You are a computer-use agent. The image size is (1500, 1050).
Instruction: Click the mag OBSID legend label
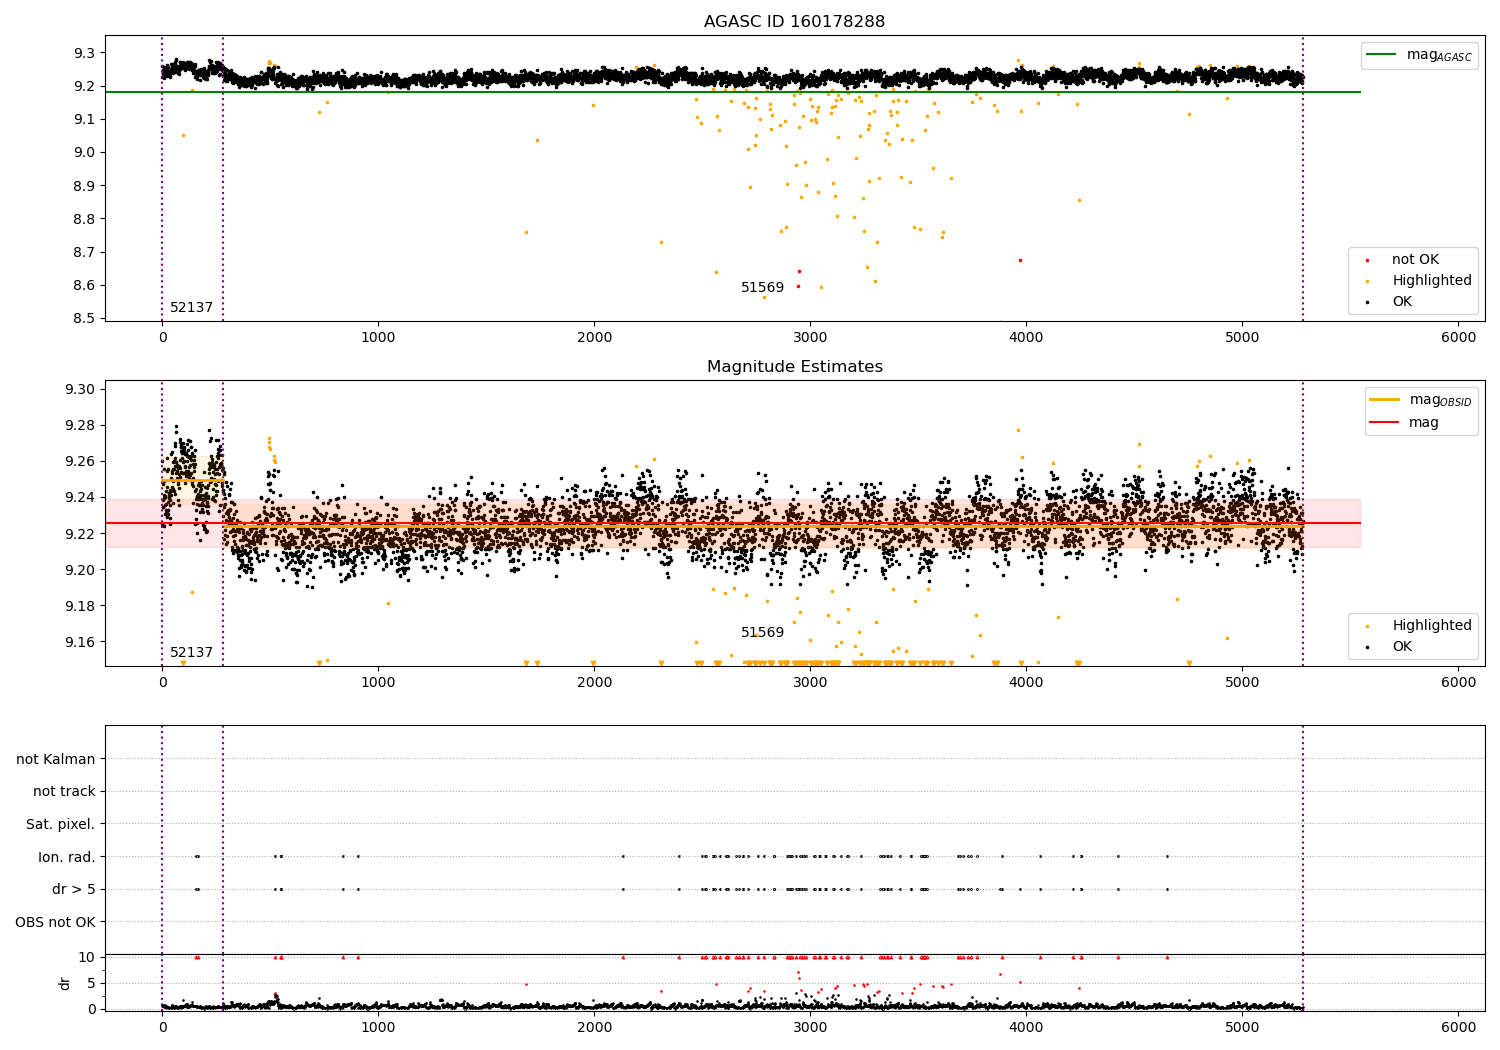tap(1440, 400)
